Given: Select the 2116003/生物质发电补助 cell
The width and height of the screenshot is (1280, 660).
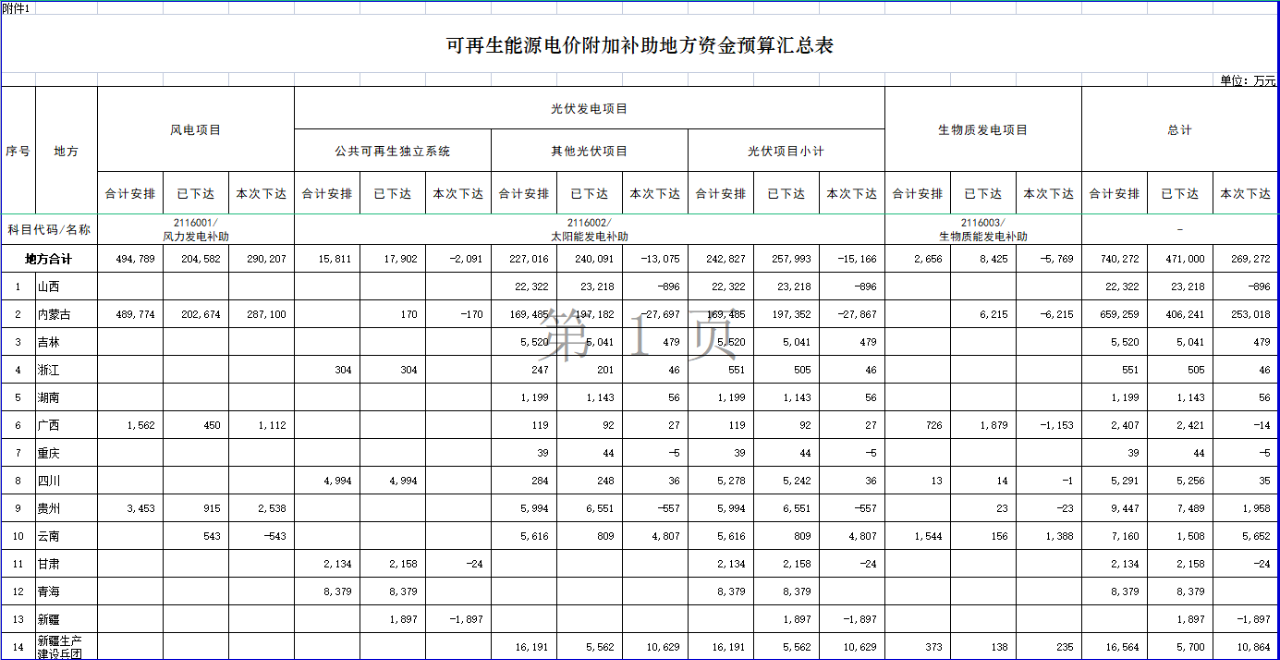Looking at the screenshot, I should click(982, 230).
